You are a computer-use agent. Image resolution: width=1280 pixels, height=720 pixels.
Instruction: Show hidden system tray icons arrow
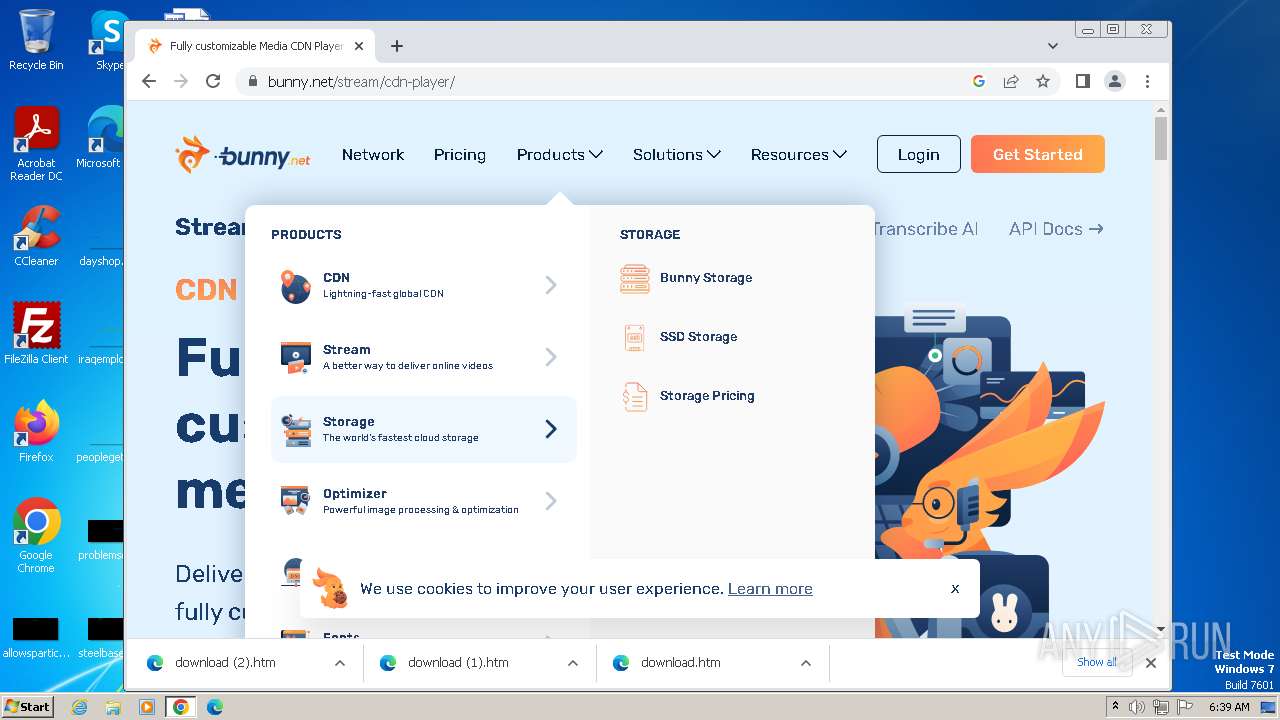point(1115,707)
